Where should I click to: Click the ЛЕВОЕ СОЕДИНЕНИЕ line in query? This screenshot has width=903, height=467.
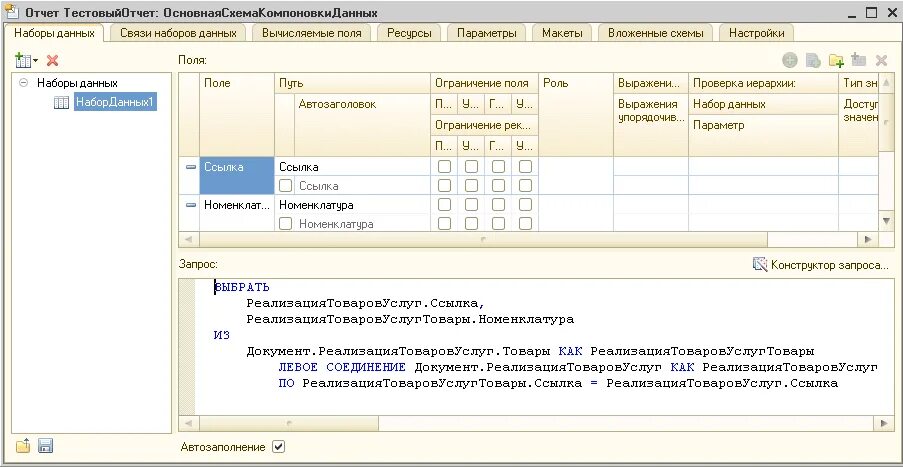click(x=578, y=367)
